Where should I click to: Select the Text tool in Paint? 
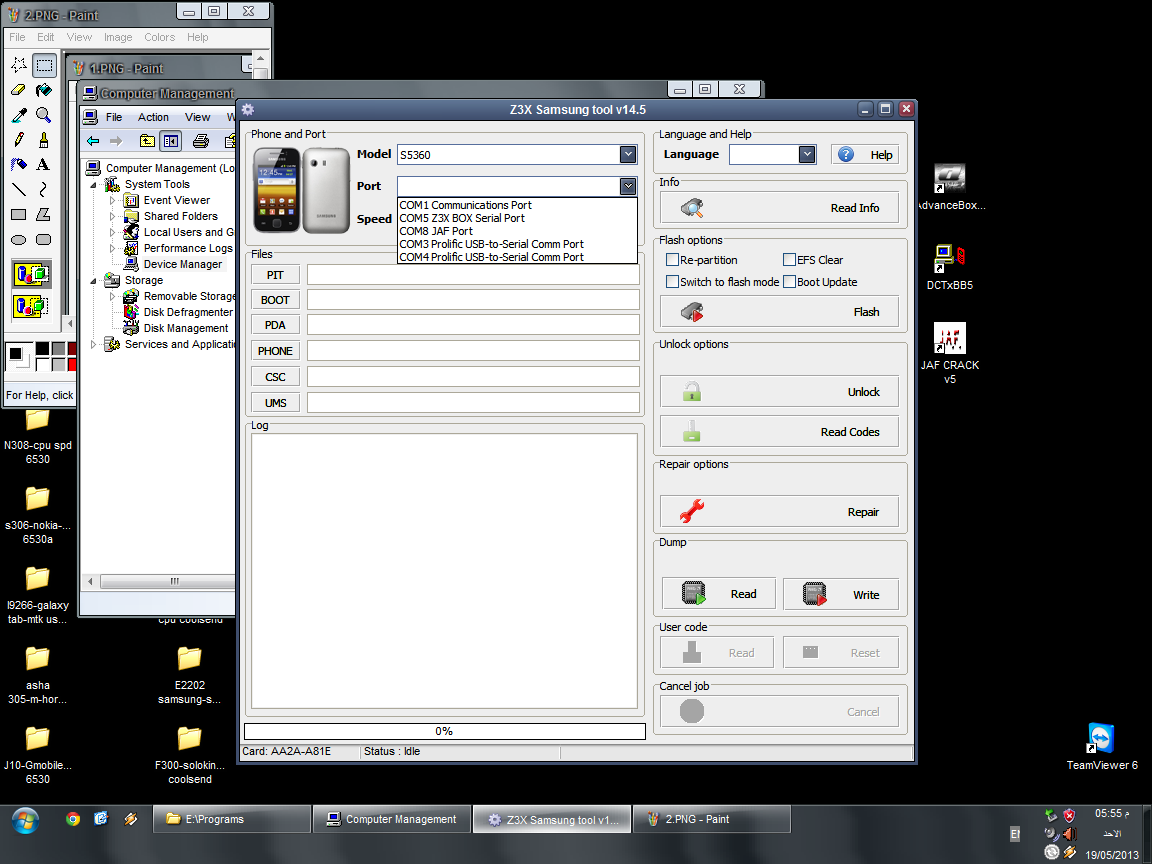(x=44, y=165)
